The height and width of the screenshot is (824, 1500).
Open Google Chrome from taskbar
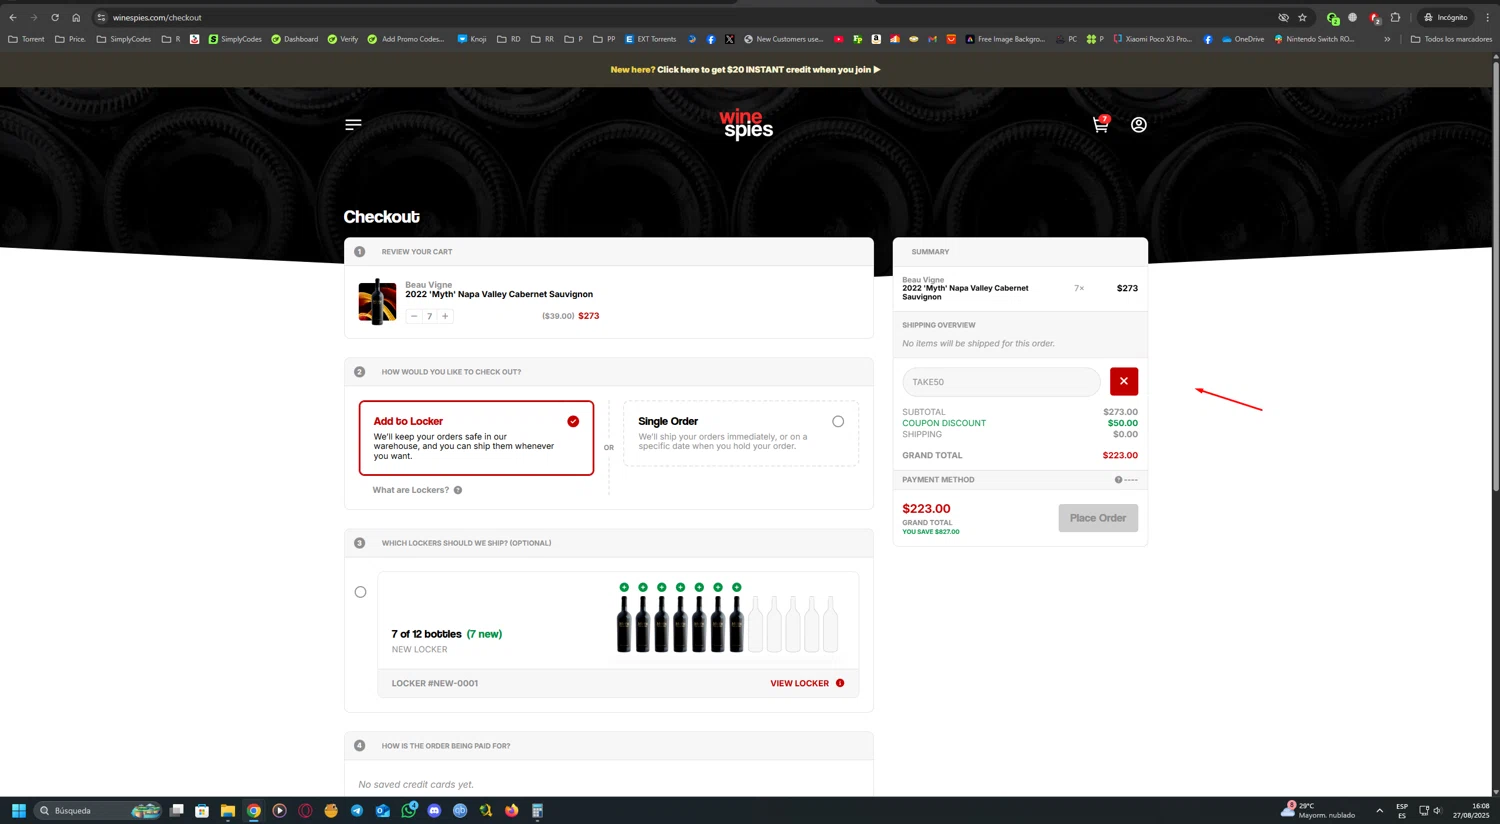point(254,811)
